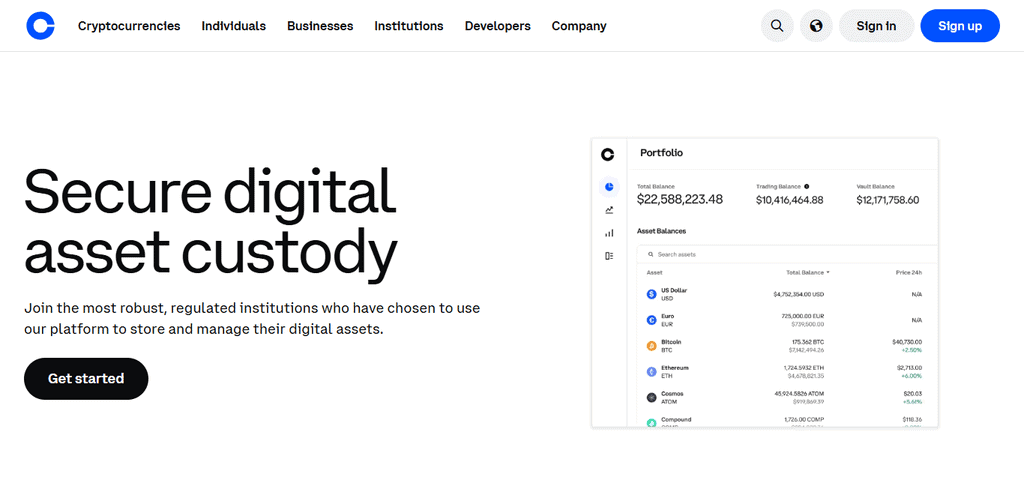Click the US Dollar asset name

(x=674, y=290)
